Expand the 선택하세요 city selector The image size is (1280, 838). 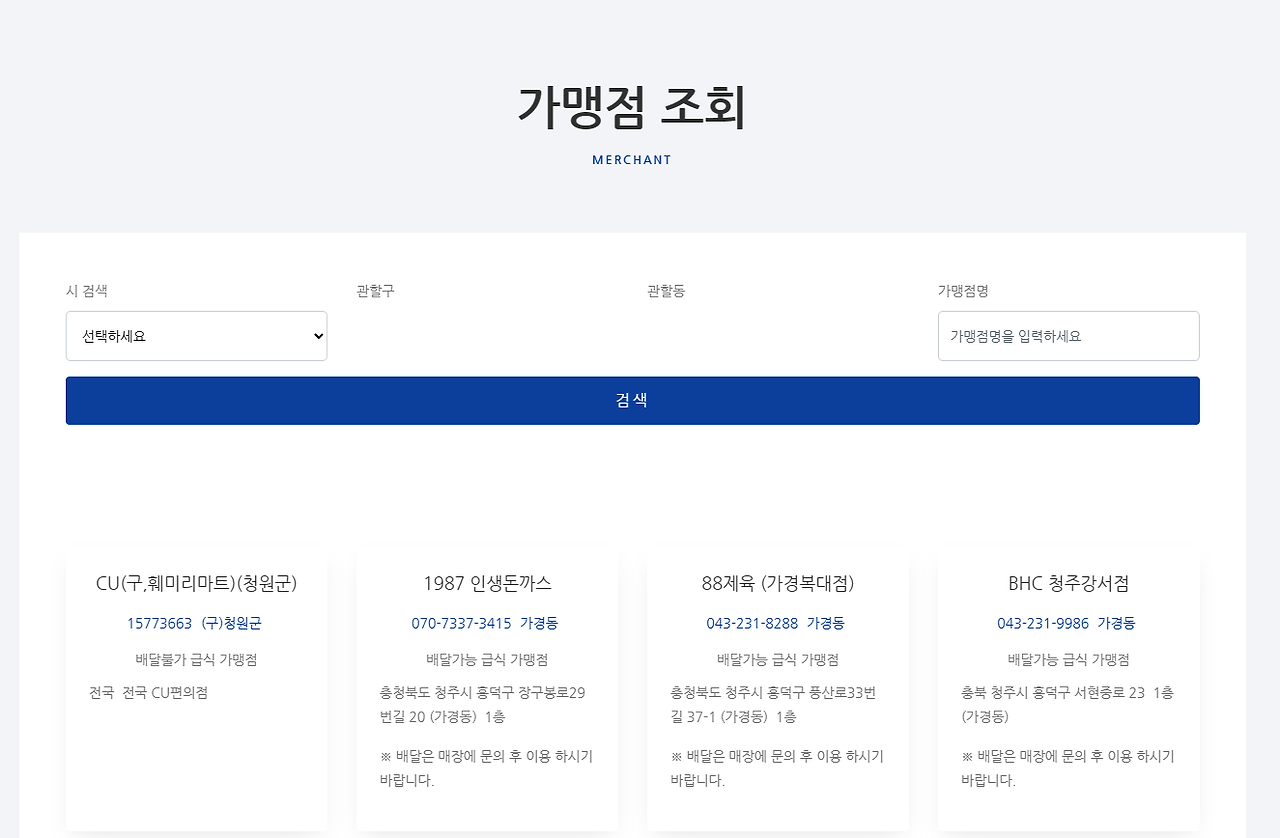click(196, 336)
